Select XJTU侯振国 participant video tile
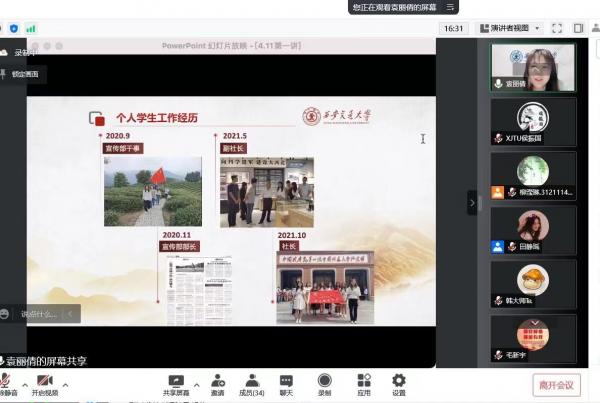The width and height of the screenshot is (600, 403). coord(532,122)
